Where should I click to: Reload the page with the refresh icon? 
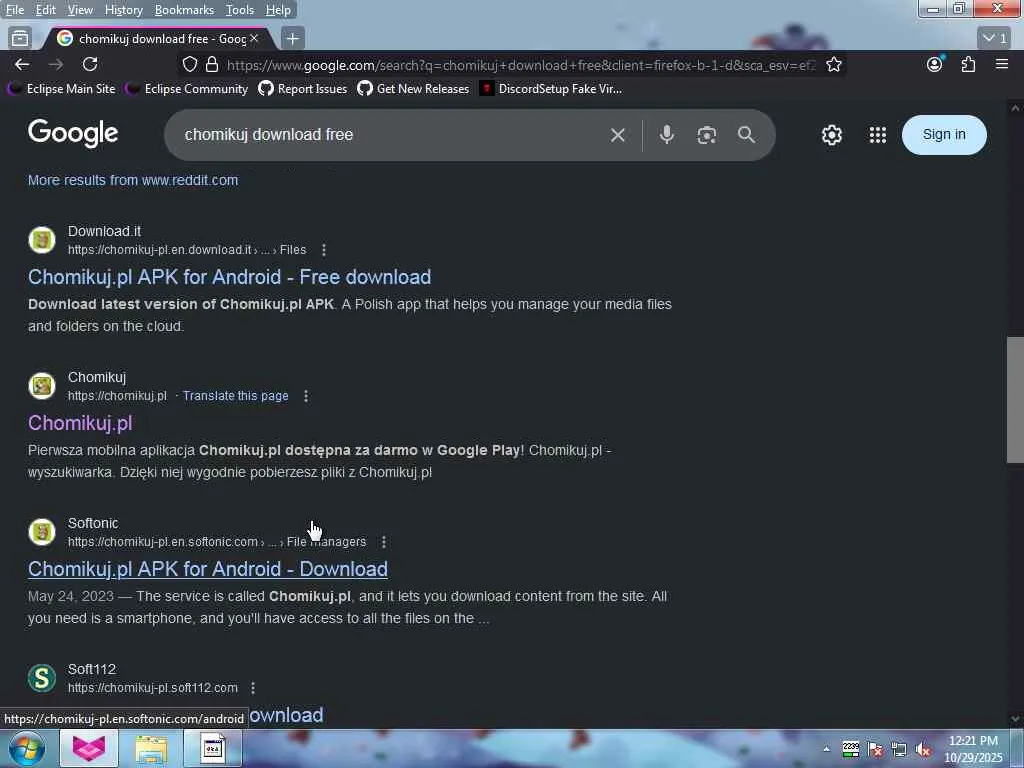pos(90,64)
